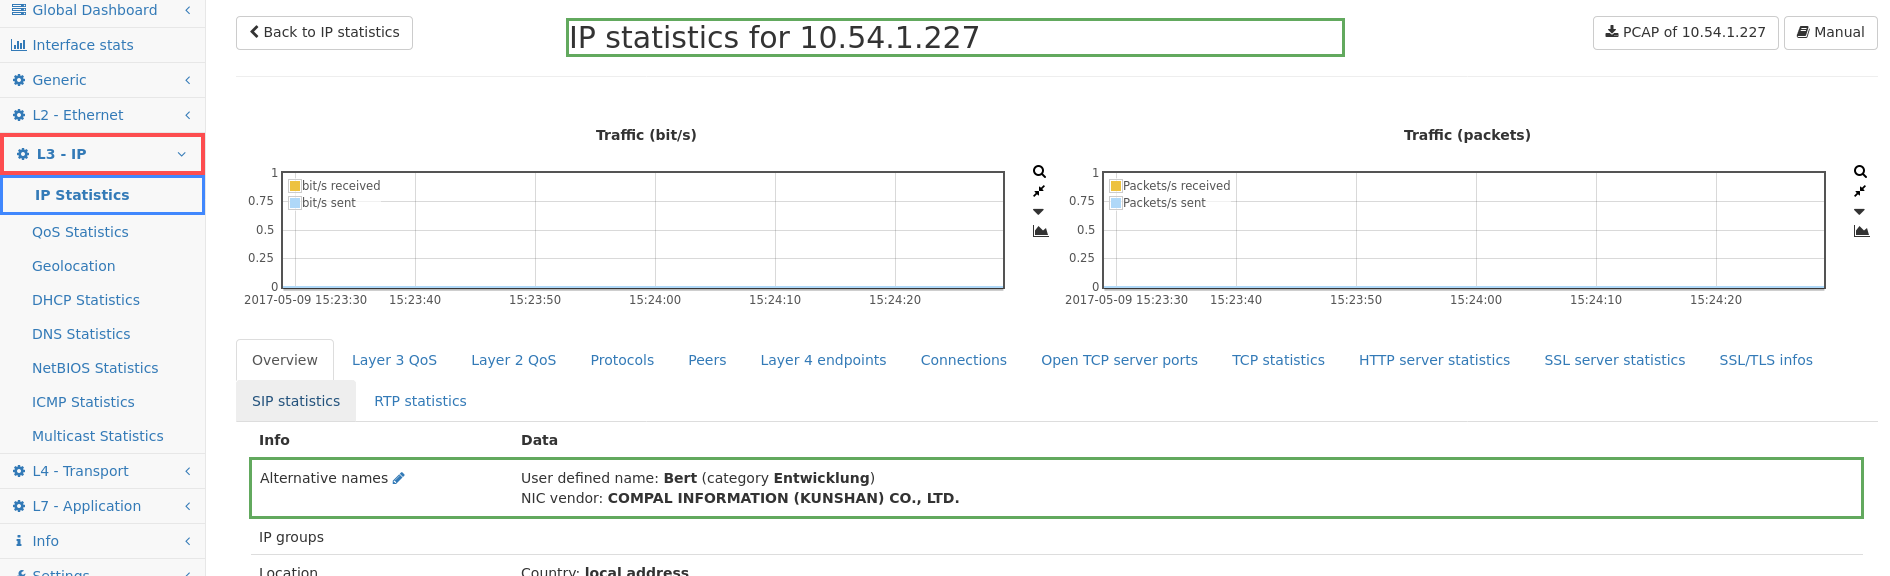Screen dimensions: 1890x576
Task: Collapse the L3 - IP menu section
Action: [x=102, y=154]
